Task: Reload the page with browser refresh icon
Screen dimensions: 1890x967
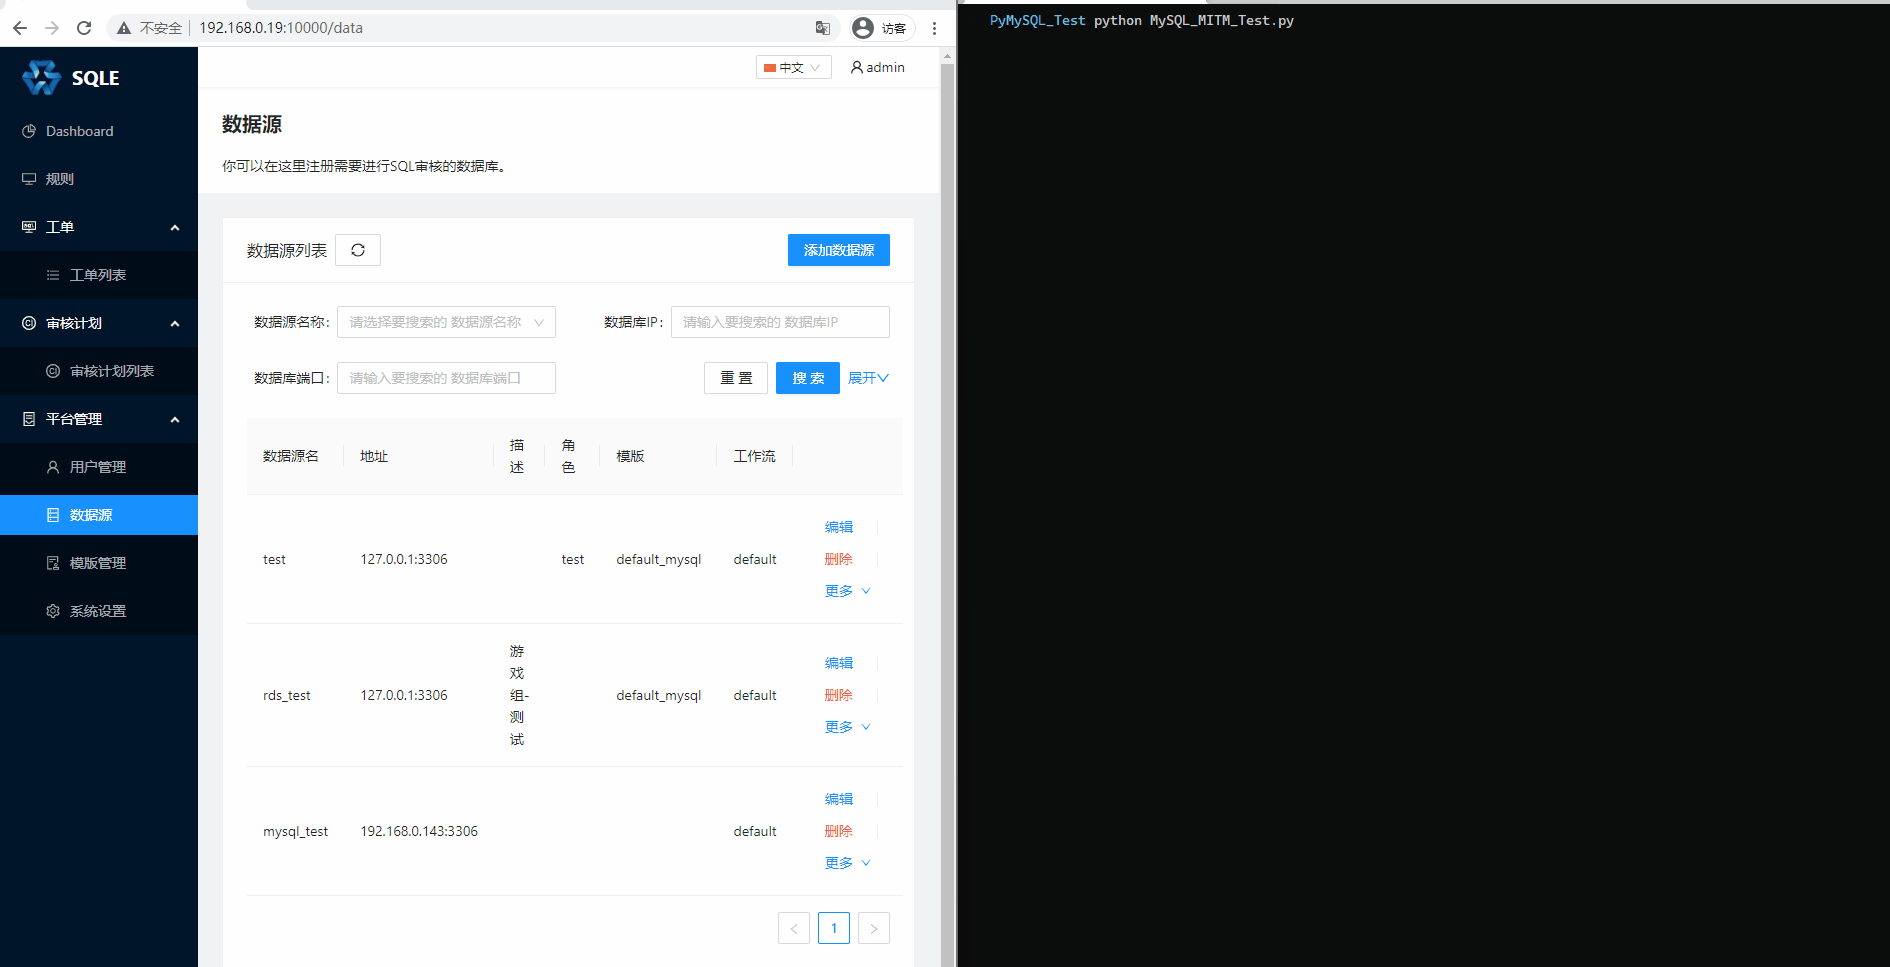Action: (84, 28)
